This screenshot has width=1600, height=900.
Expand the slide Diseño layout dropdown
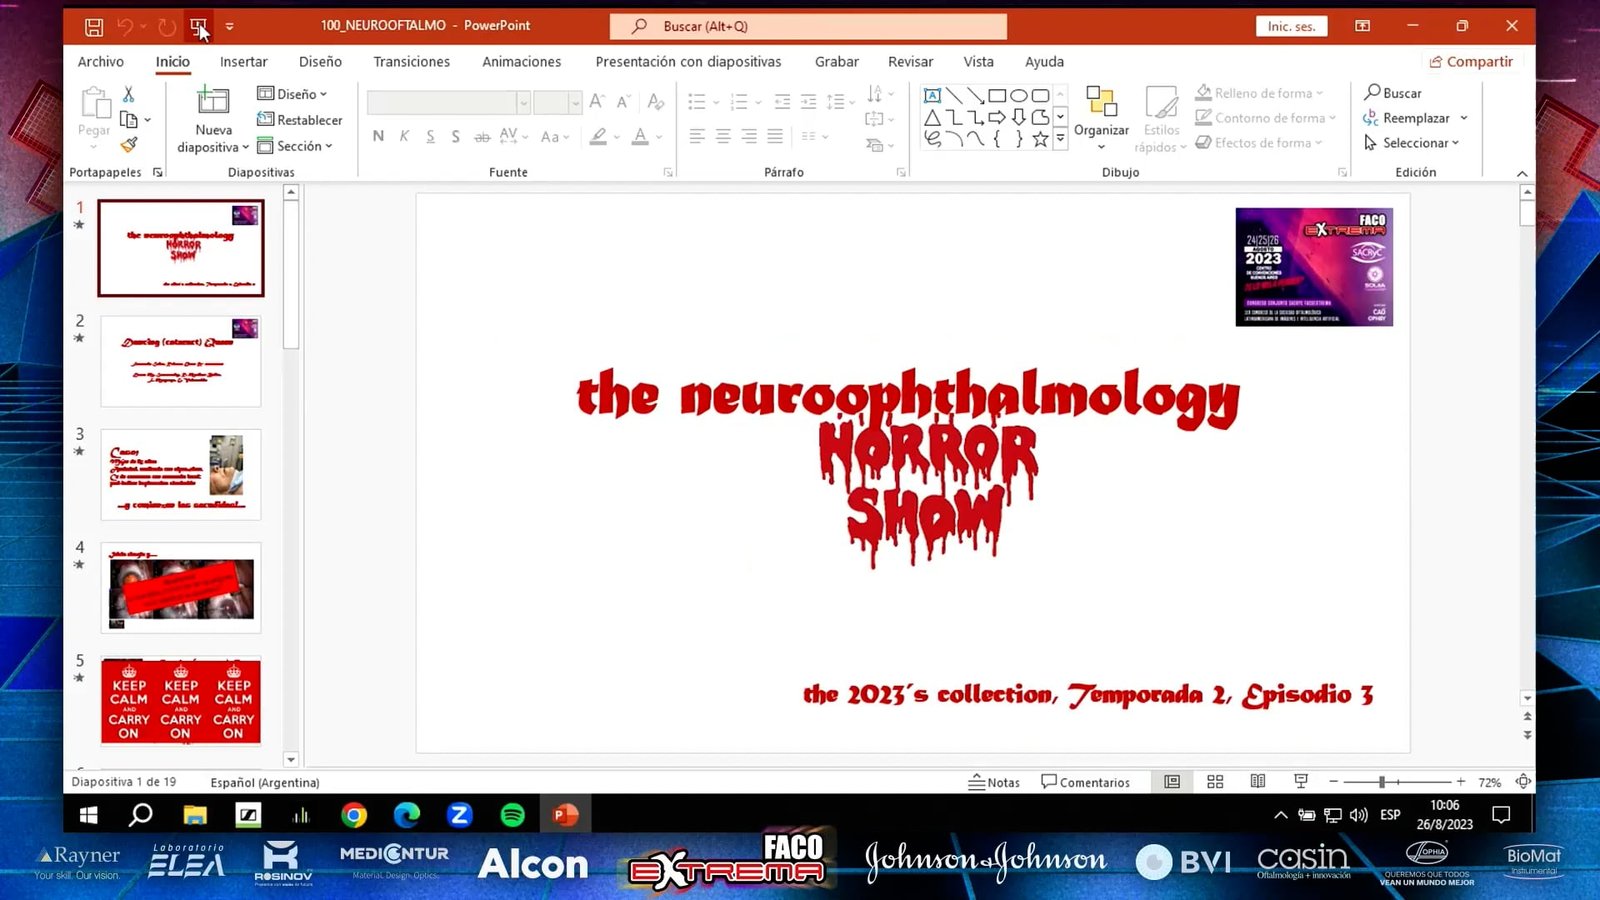tap(293, 94)
